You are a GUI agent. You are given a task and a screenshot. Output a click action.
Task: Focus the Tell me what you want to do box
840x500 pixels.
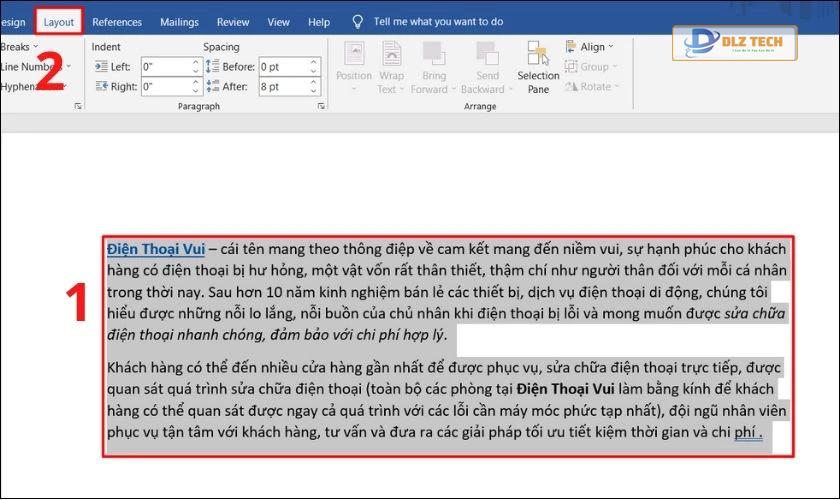(438, 21)
